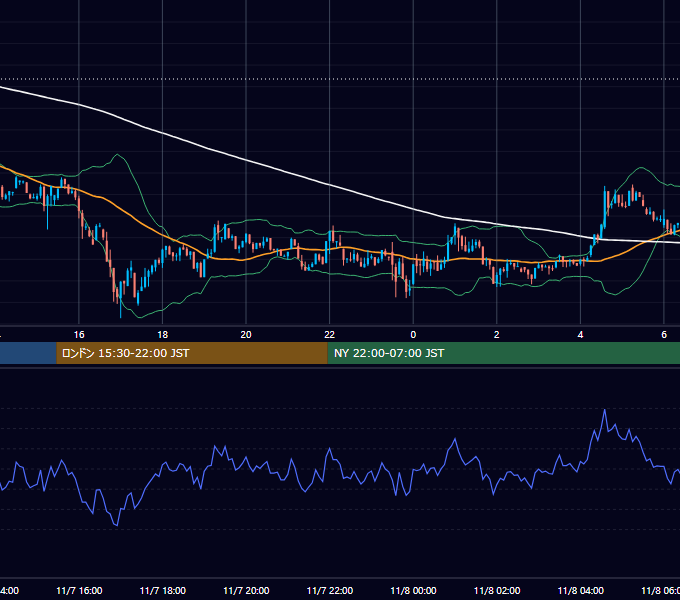Select the "4" hour label on price chart axis
The width and height of the screenshot is (680, 600).
pos(580,334)
